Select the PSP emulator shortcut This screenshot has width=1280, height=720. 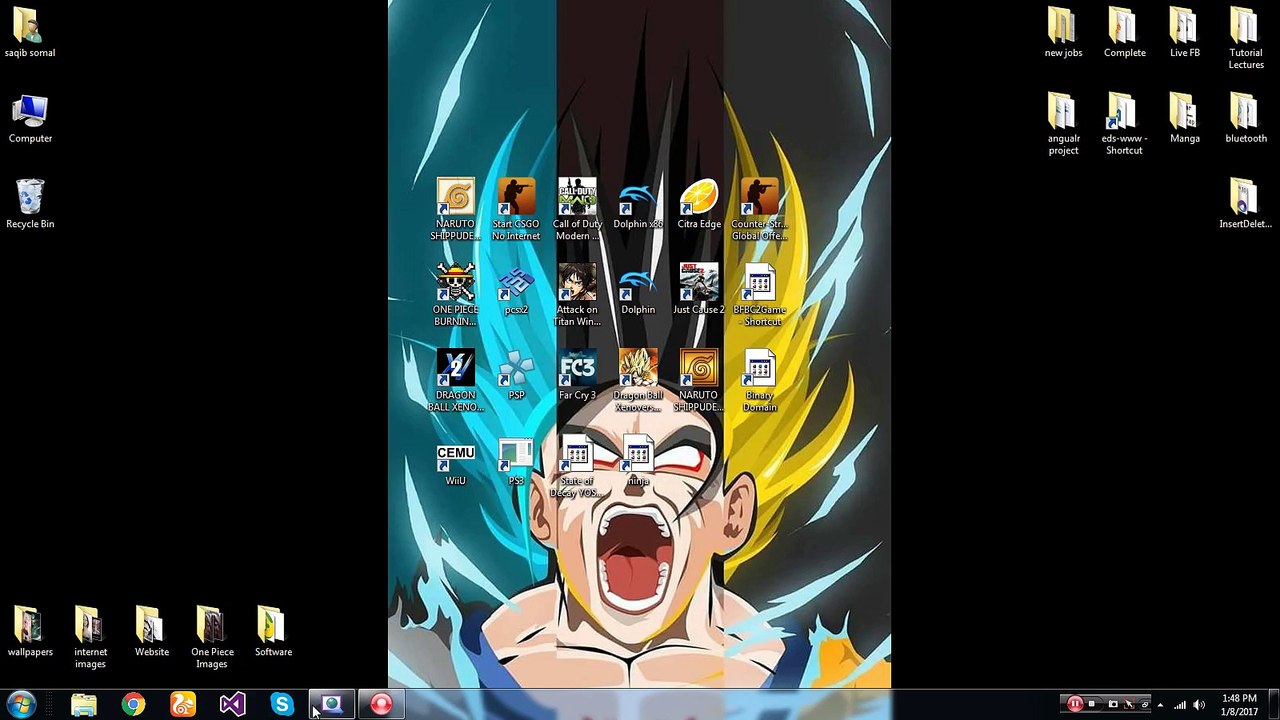[516, 376]
